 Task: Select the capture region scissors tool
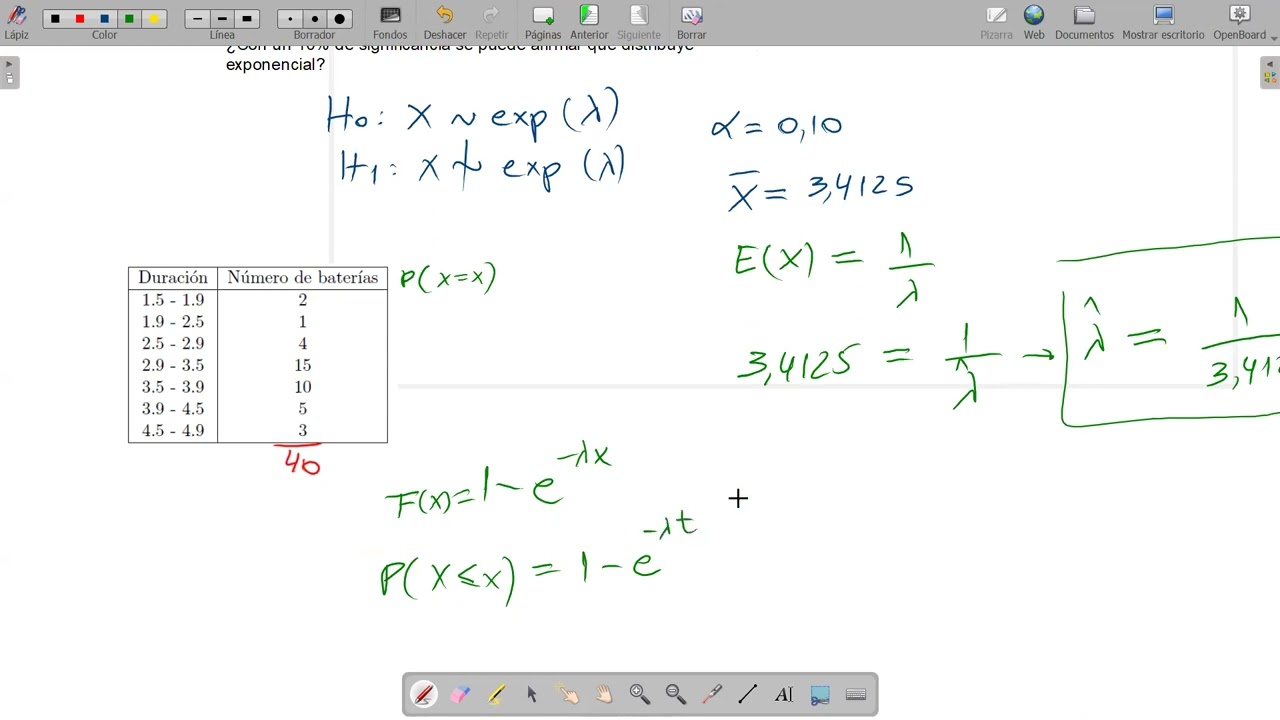coord(820,694)
